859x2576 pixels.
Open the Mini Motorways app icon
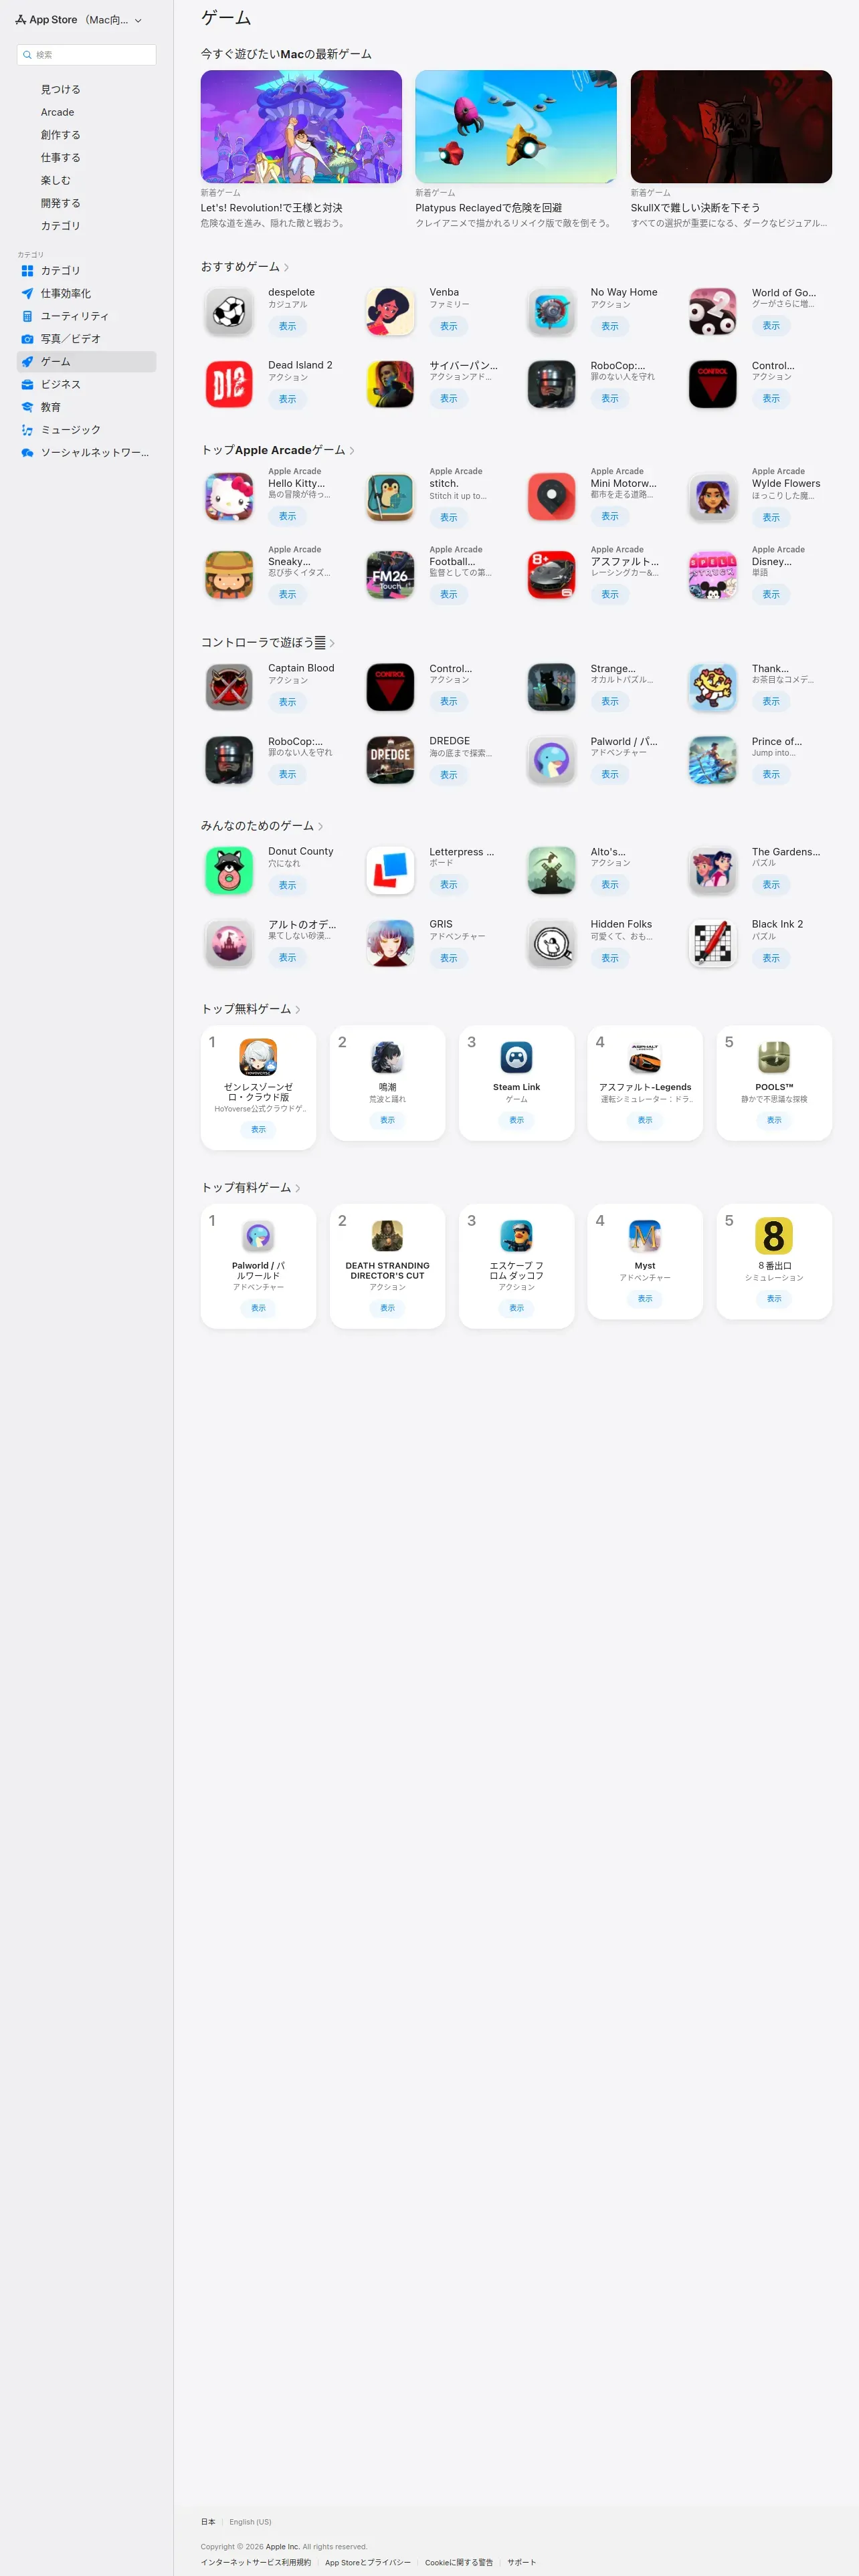click(551, 497)
